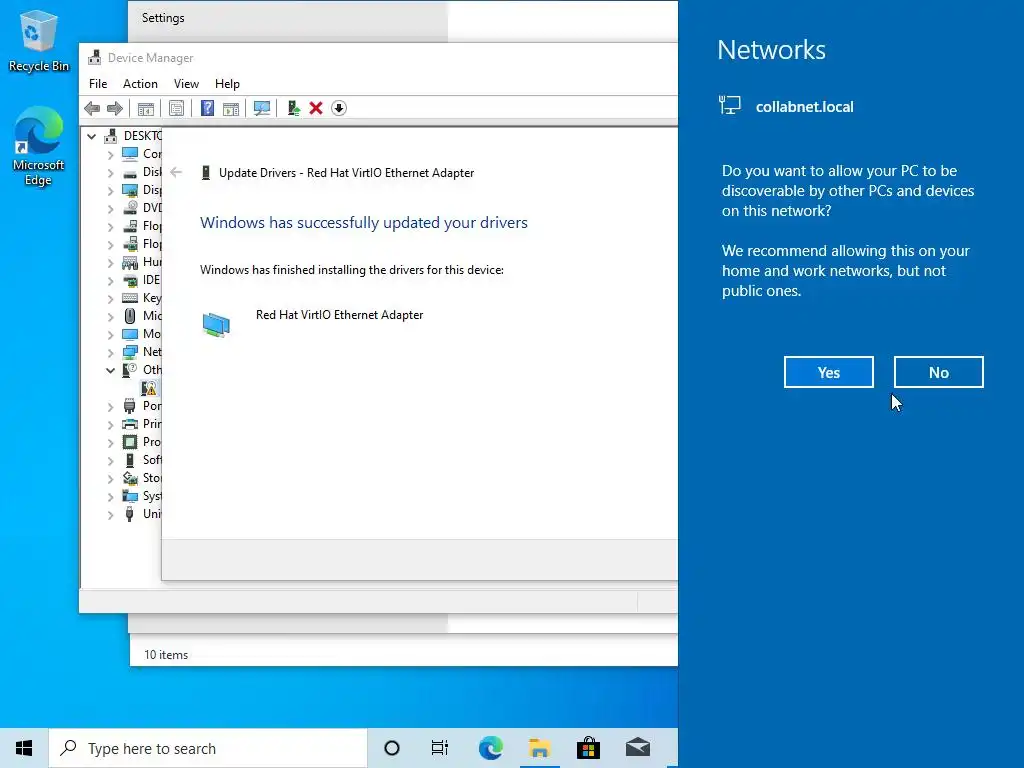Click the Keyboards category icon
Screen dimensions: 1024x768
click(131, 298)
